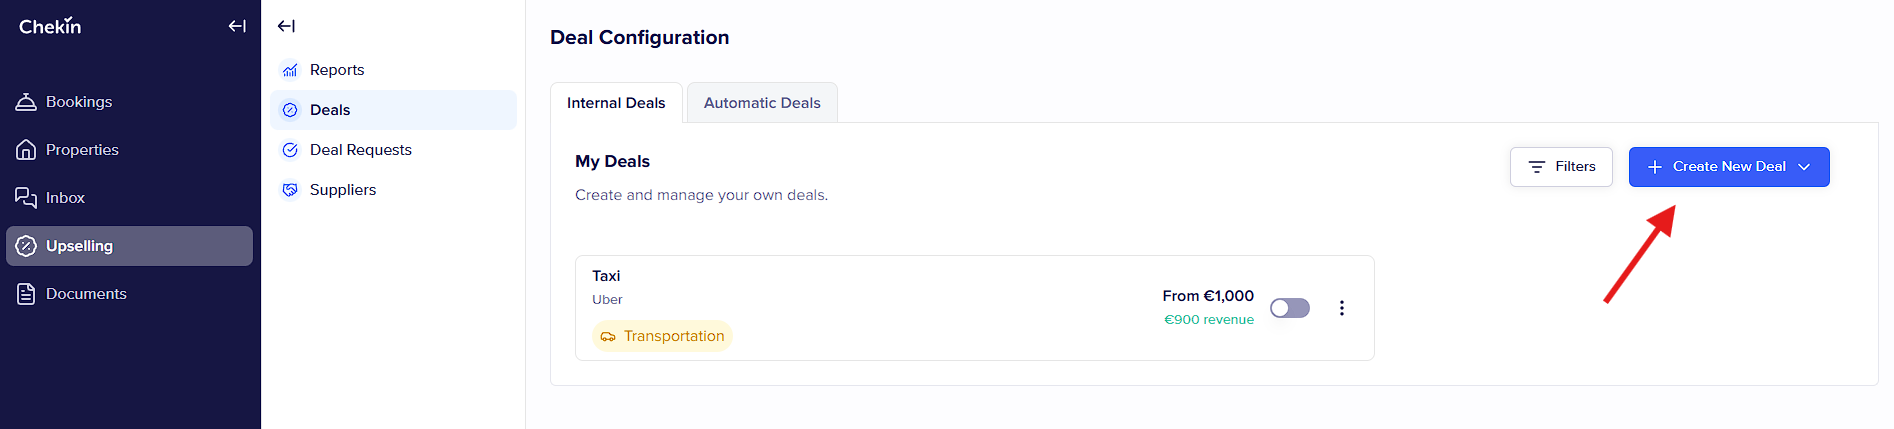Enable the Taxi deal toggle
The width and height of the screenshot is (1894, 429).
(1289, 308)
